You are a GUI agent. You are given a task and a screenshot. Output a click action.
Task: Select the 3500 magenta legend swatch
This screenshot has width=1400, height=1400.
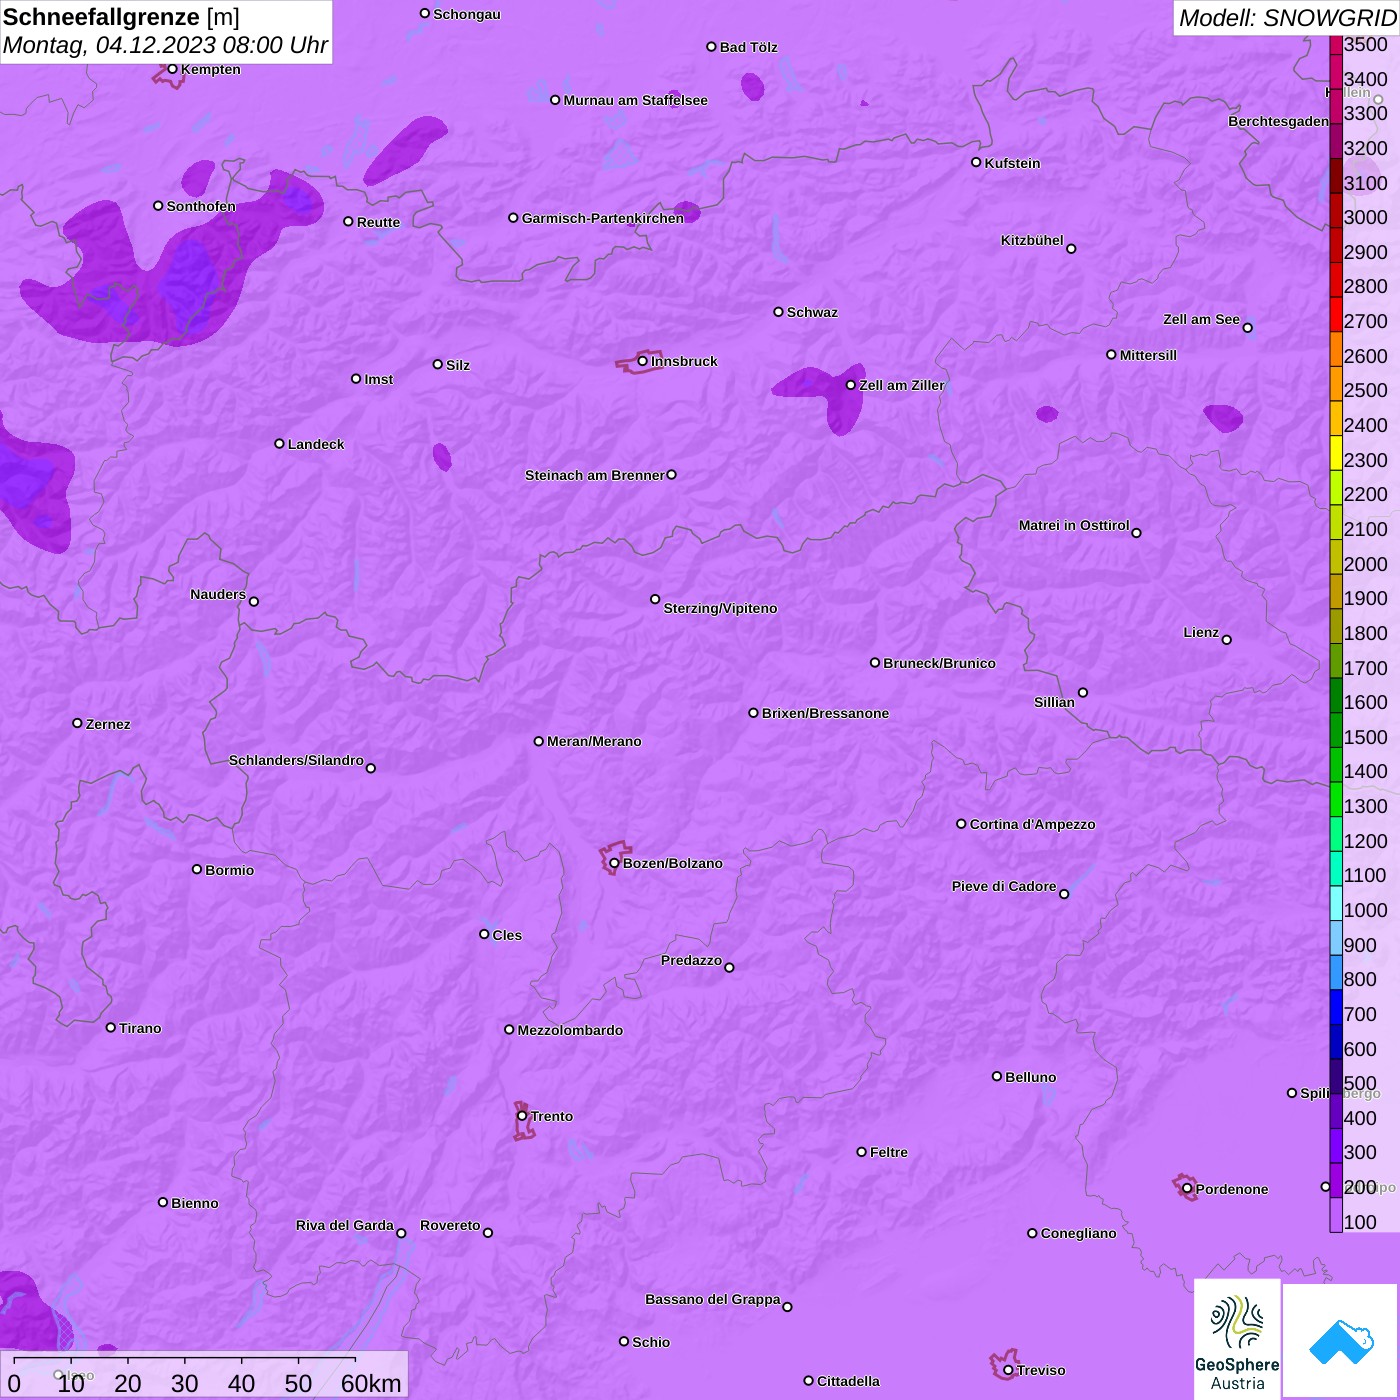point(1336,44)
